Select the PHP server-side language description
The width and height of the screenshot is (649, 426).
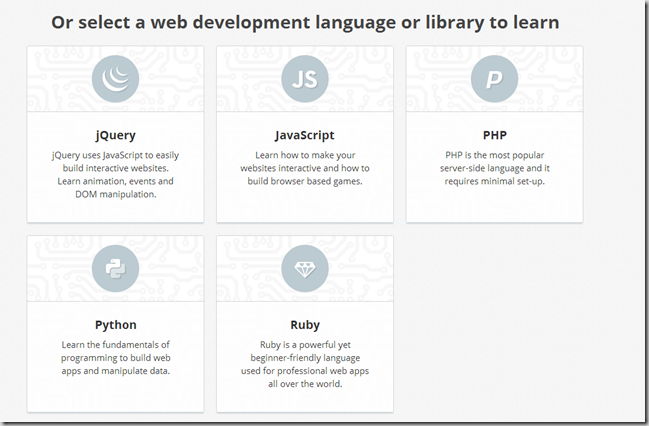point(494,168)
